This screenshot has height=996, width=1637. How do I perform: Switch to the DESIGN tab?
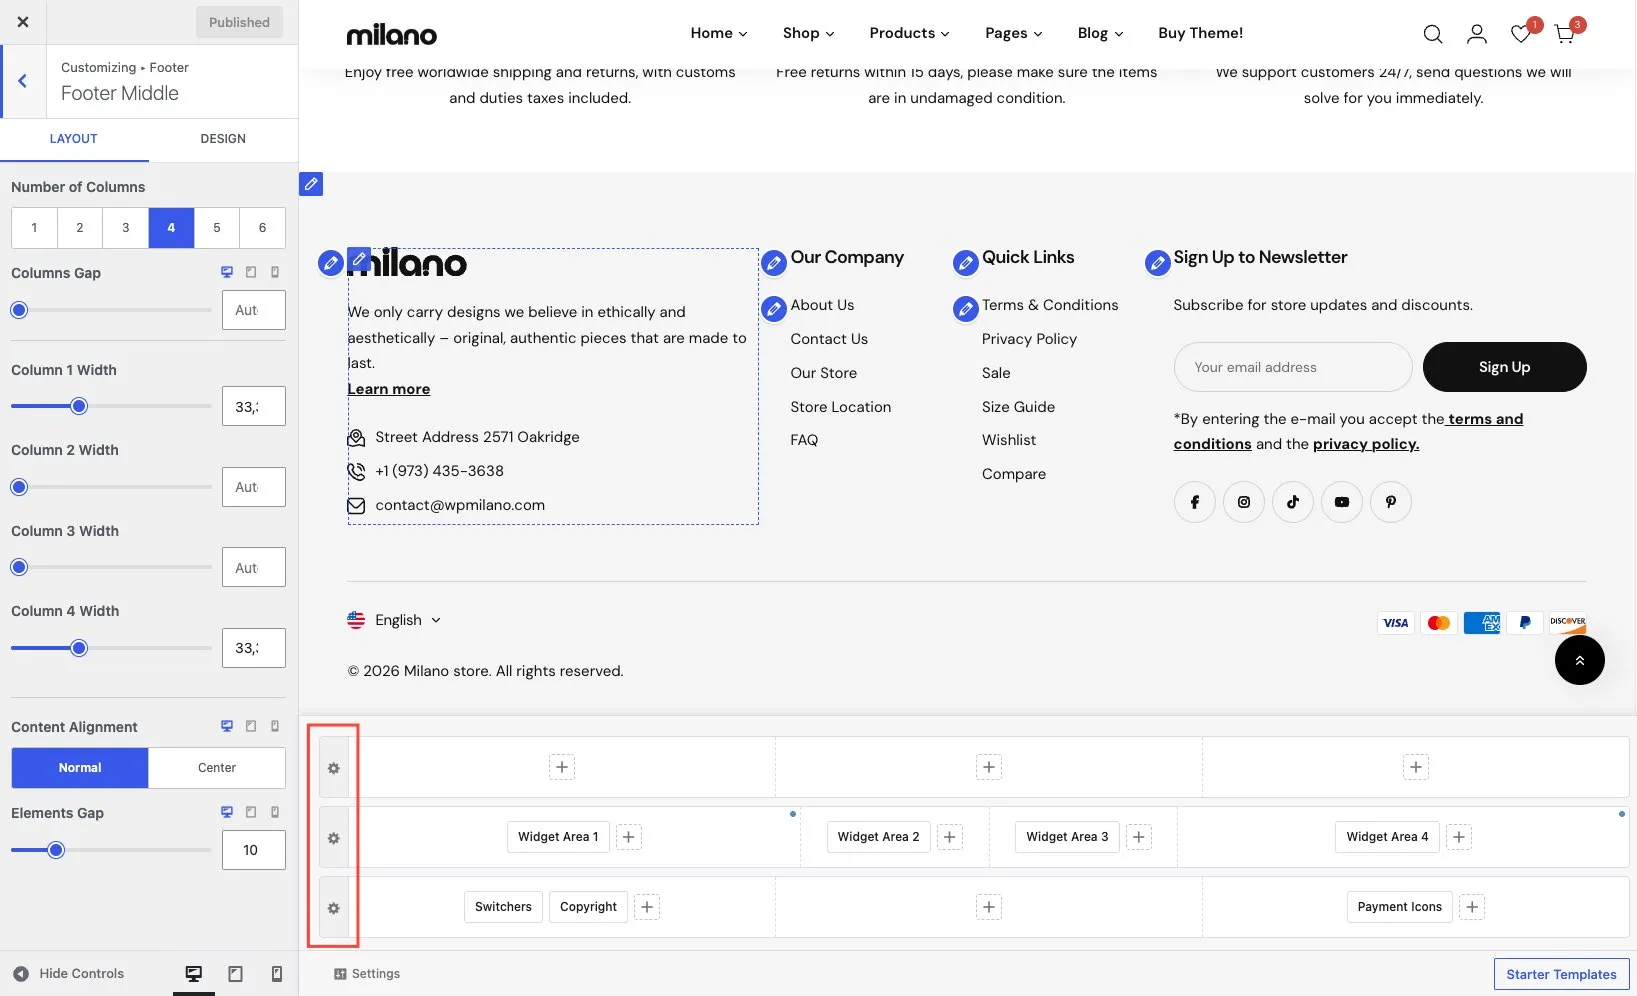223,139
